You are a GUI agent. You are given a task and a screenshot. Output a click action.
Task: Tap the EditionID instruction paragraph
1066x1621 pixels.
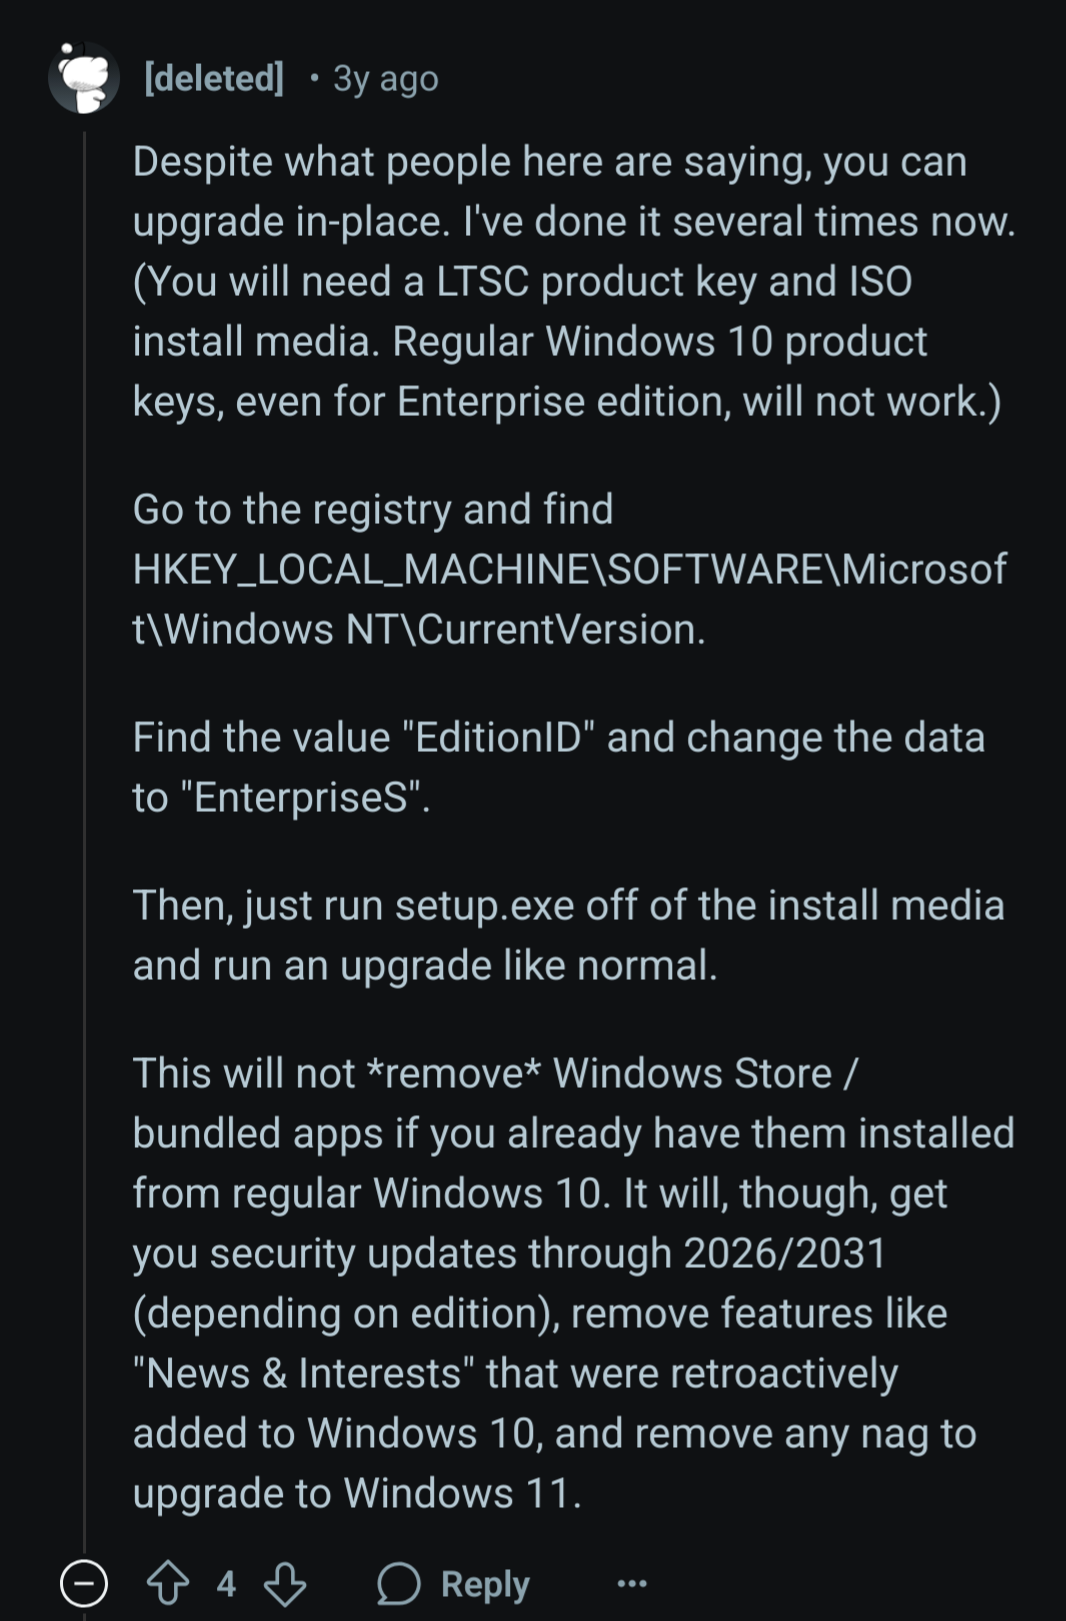pos(558,767)
